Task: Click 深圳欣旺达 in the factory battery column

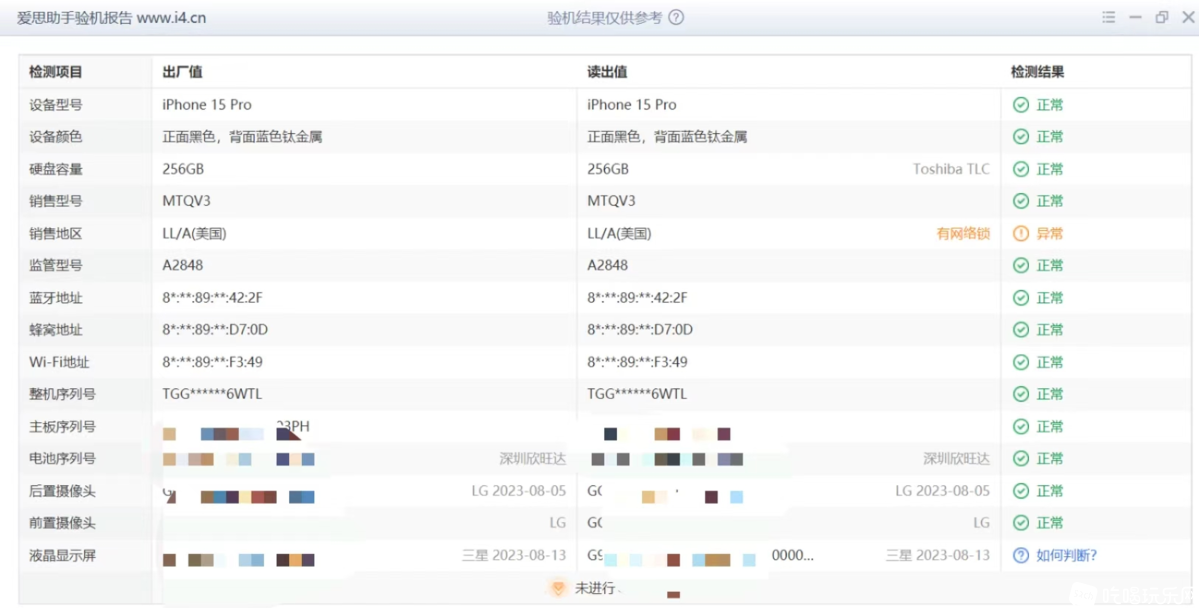Action: point(533,459)
